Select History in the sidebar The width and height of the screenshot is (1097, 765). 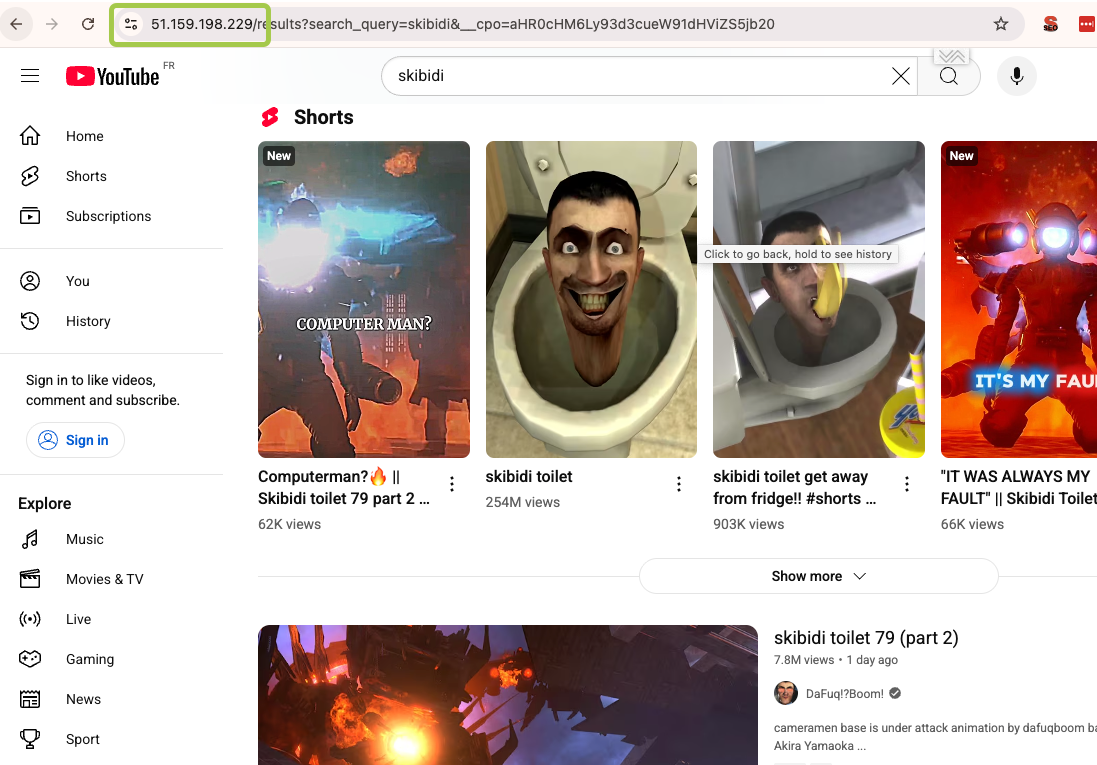88,321
